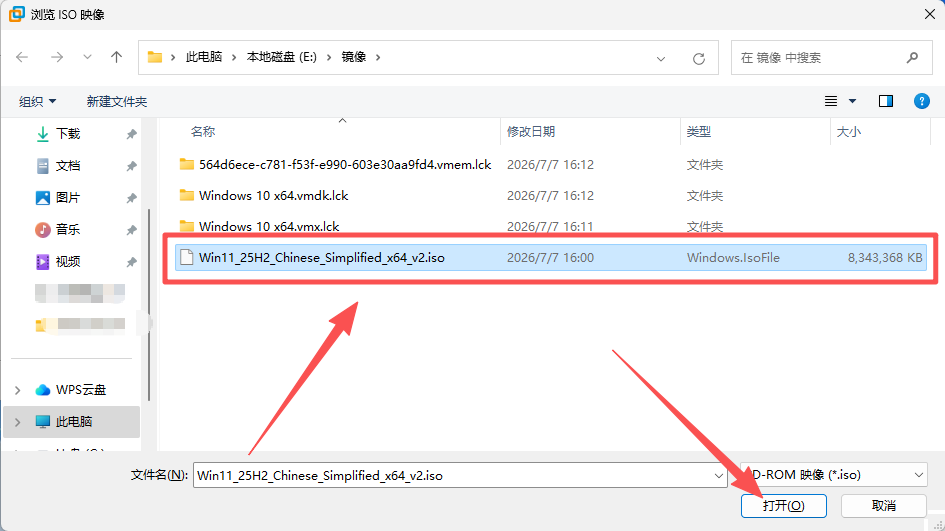
Task: Select Win11_25H2_Chinese_Simplified_x64_v2.iso file
Action: [x=551, y=257]
